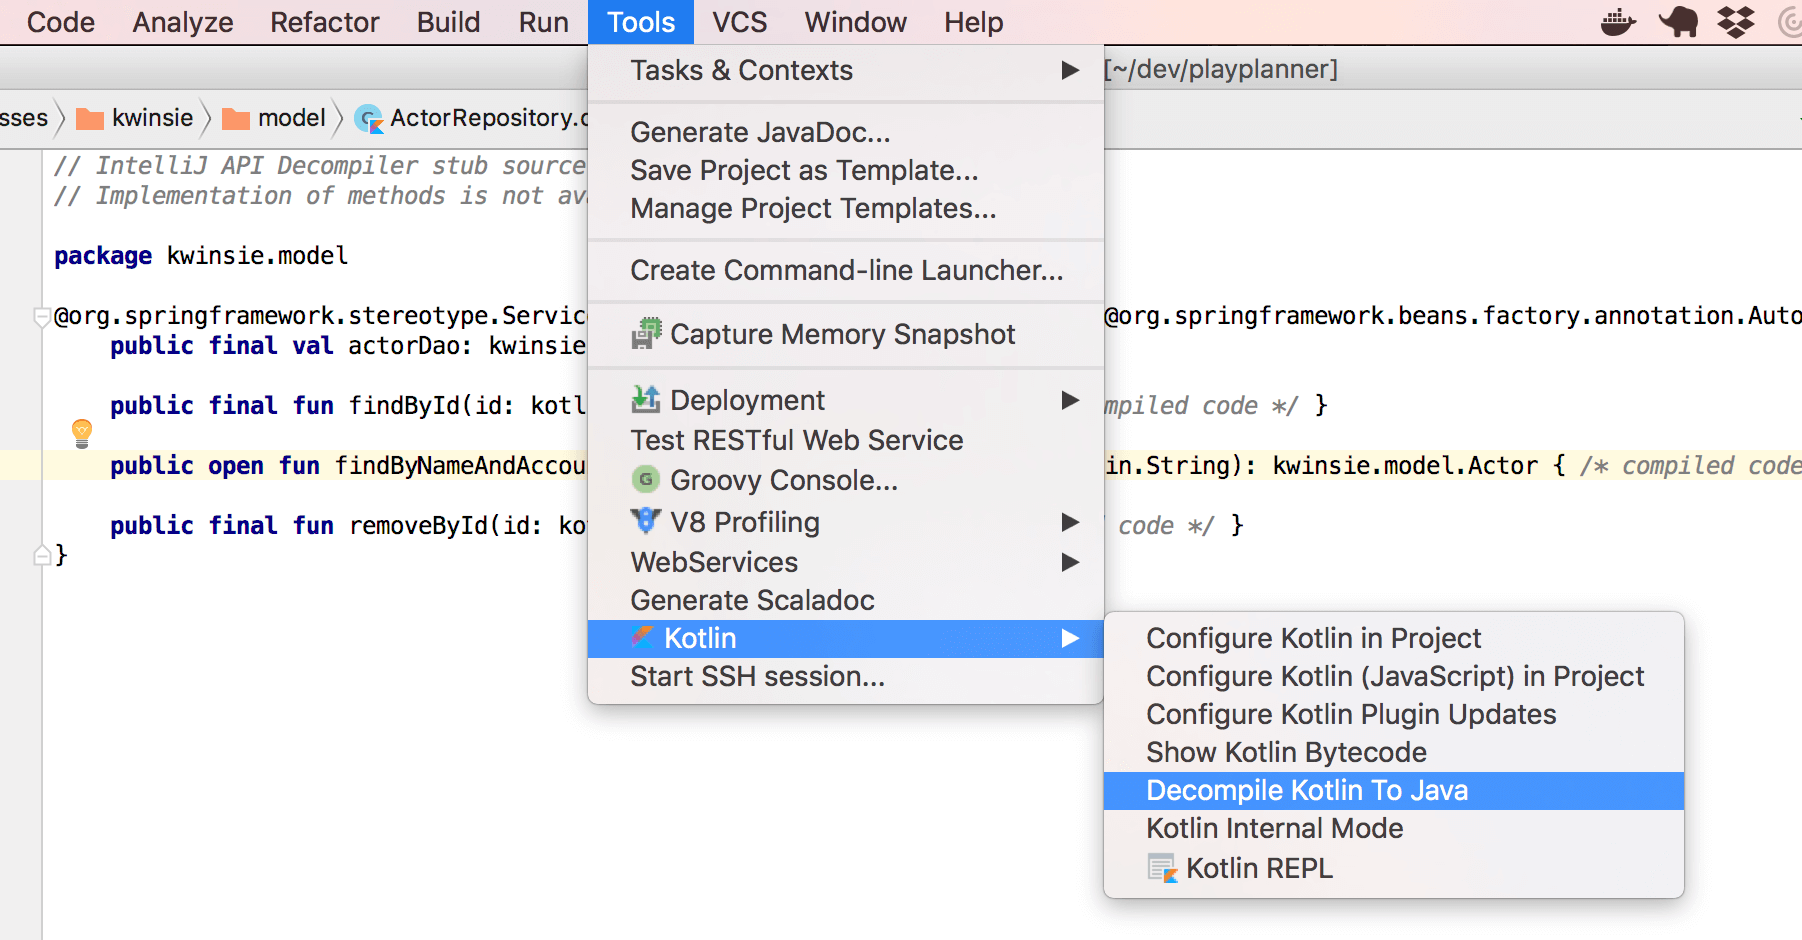Click the Docker whale icon in menu bar
The image size is (1802, 940).
(1617, 22)
